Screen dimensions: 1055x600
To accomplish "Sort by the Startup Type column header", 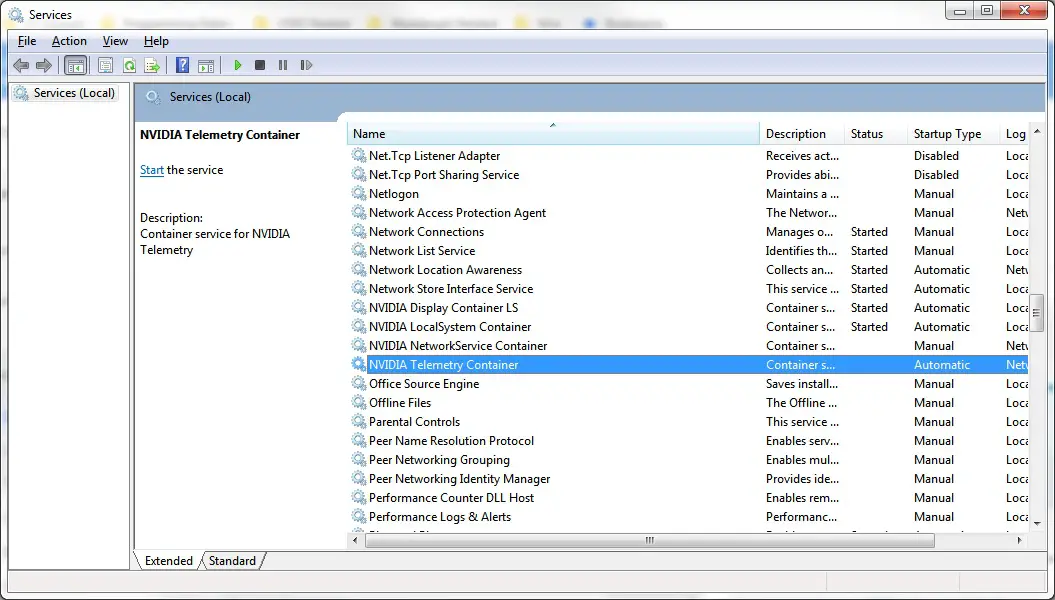I will (x=953, y=134).
